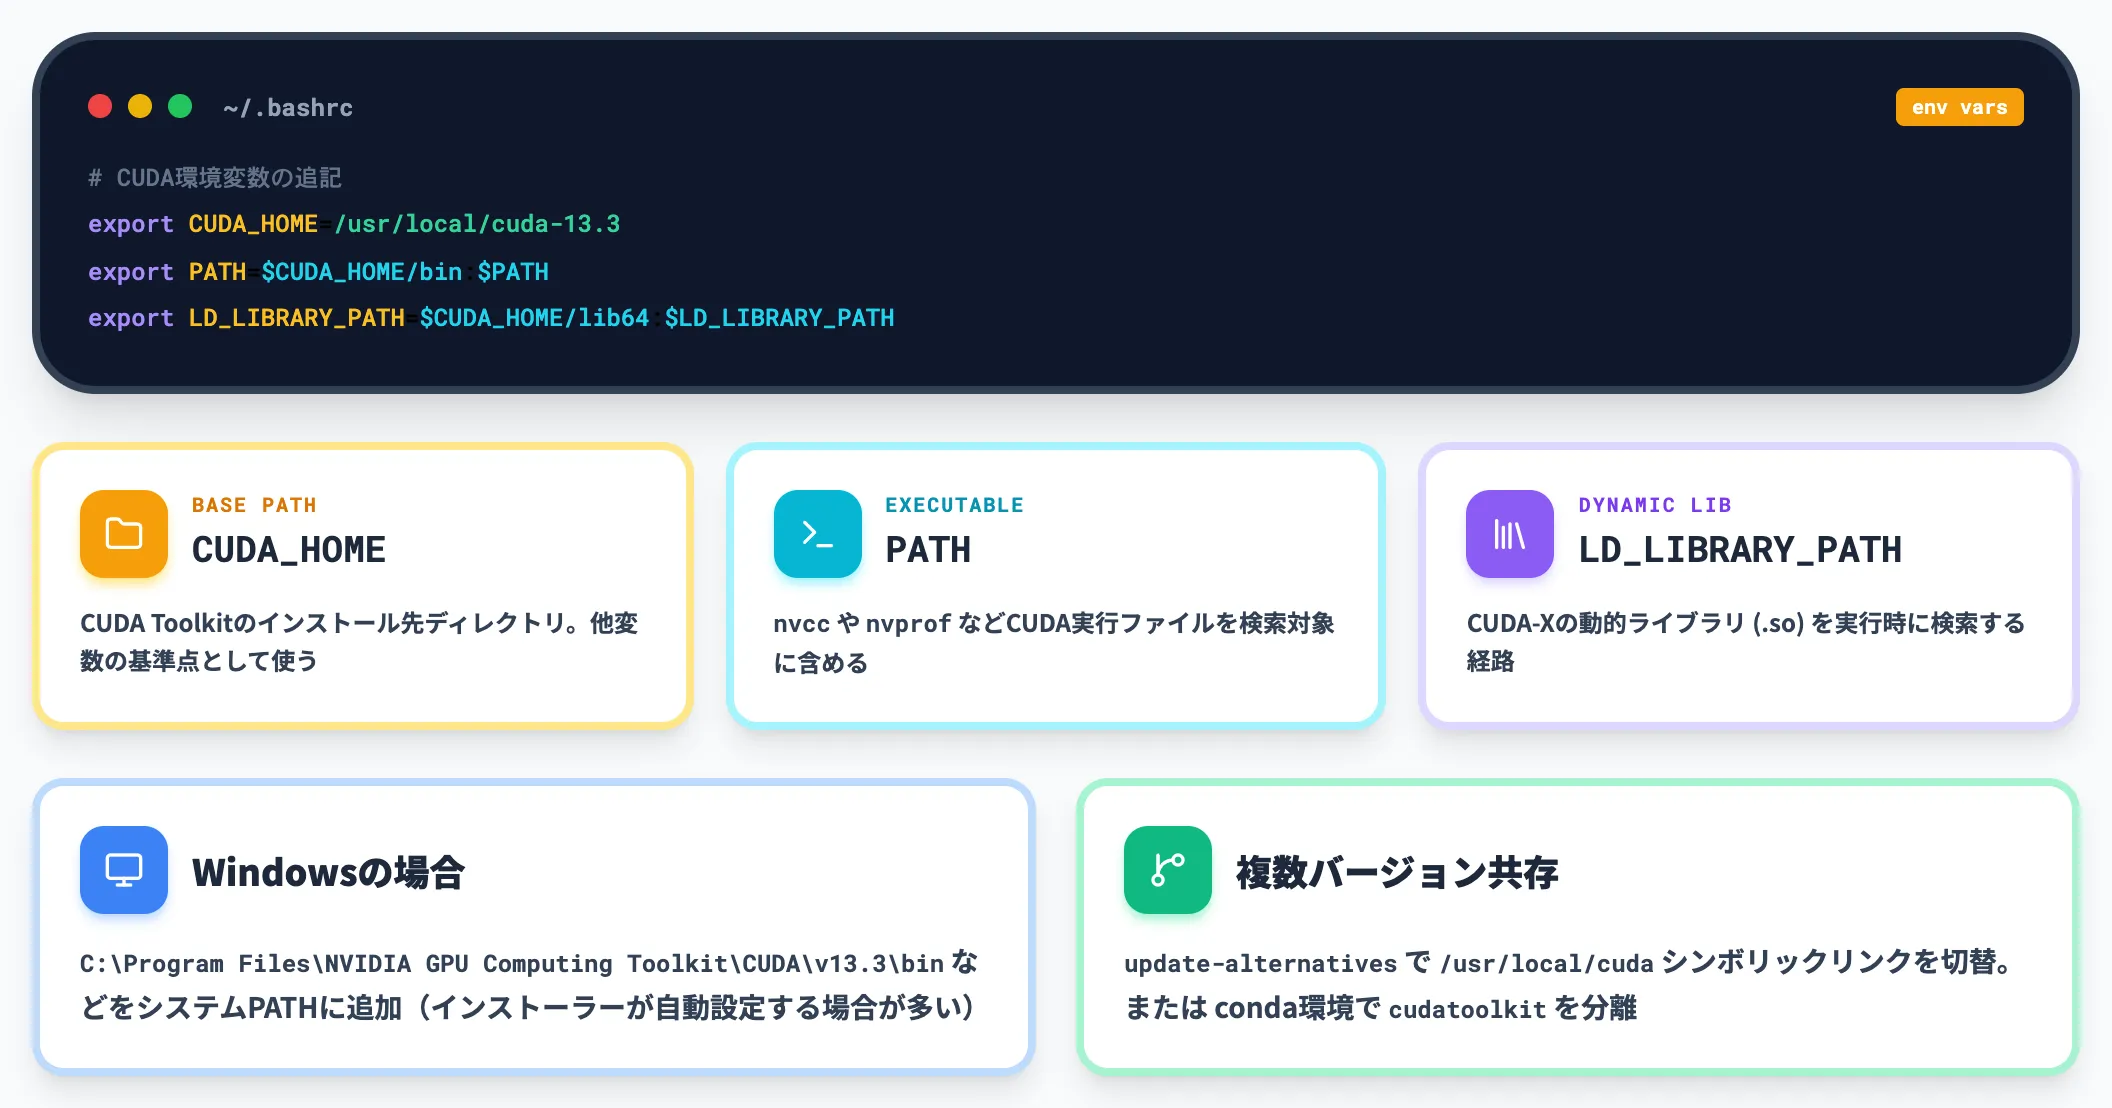Click the DYNAMIC LIB label

pos(1655,505)
